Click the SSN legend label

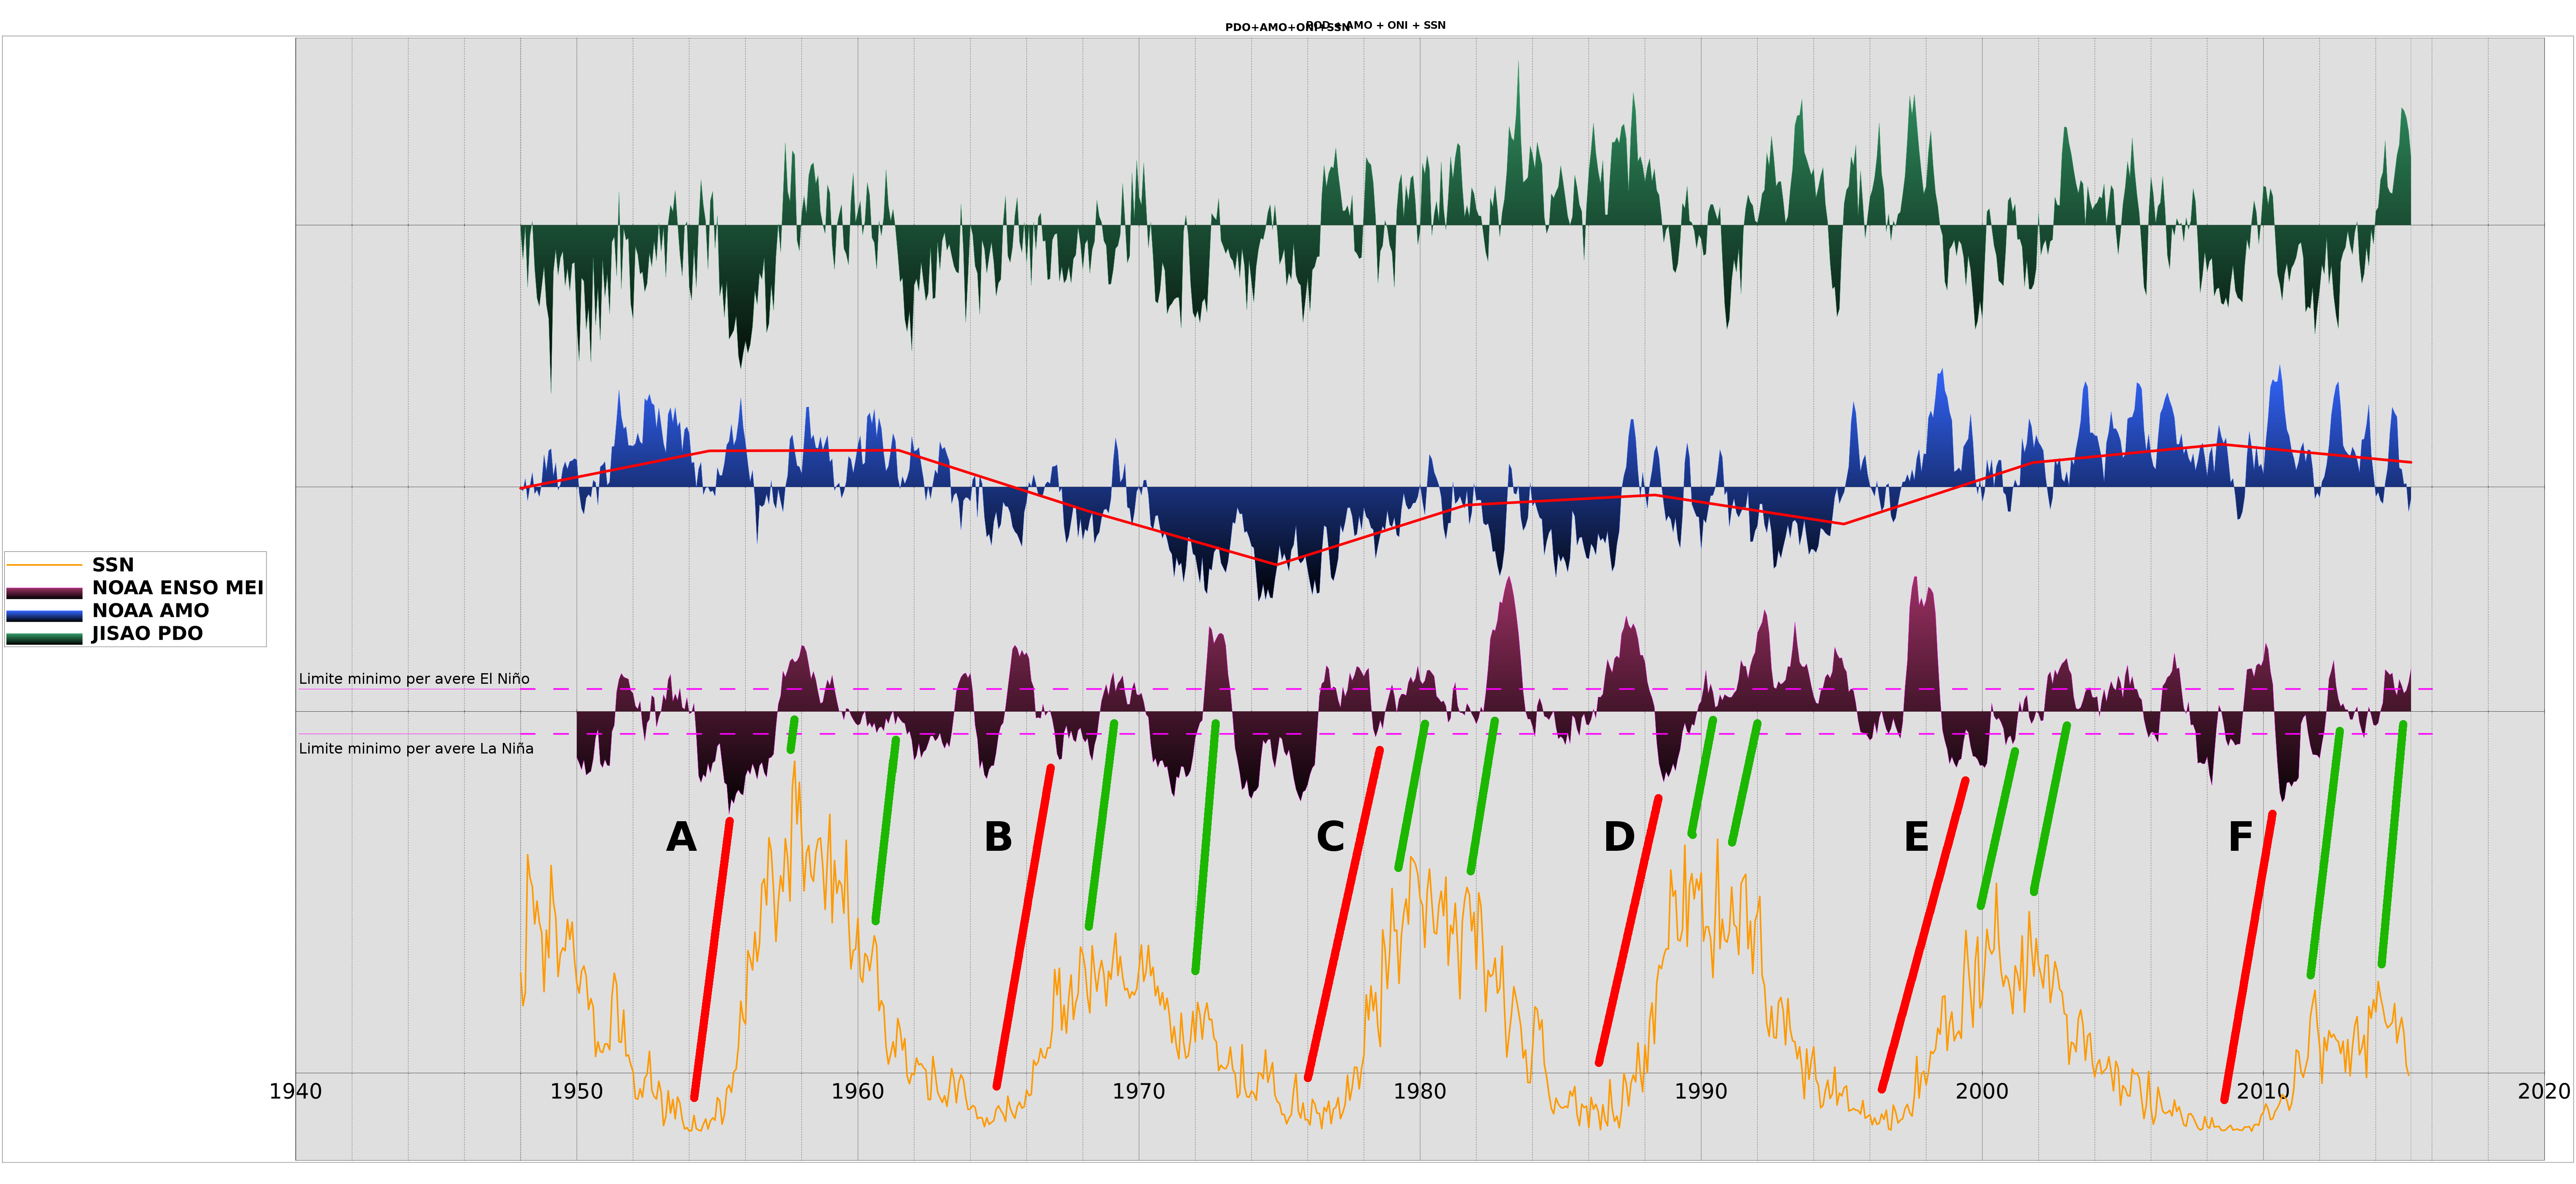(113, 565)
